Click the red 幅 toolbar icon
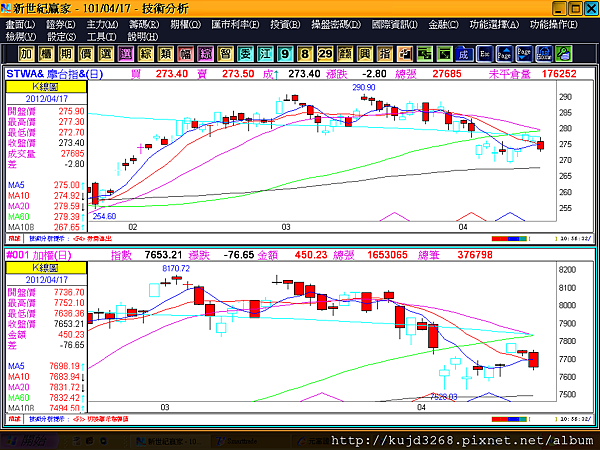The height and width of the screenshot is (450, 600). click(185, 54)
